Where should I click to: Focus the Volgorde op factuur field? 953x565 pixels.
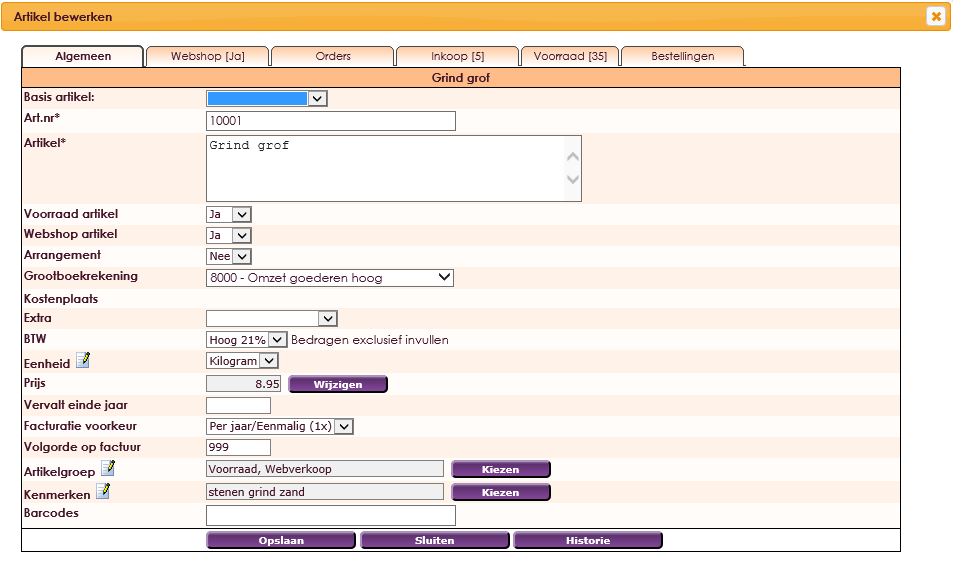[238, 448]
